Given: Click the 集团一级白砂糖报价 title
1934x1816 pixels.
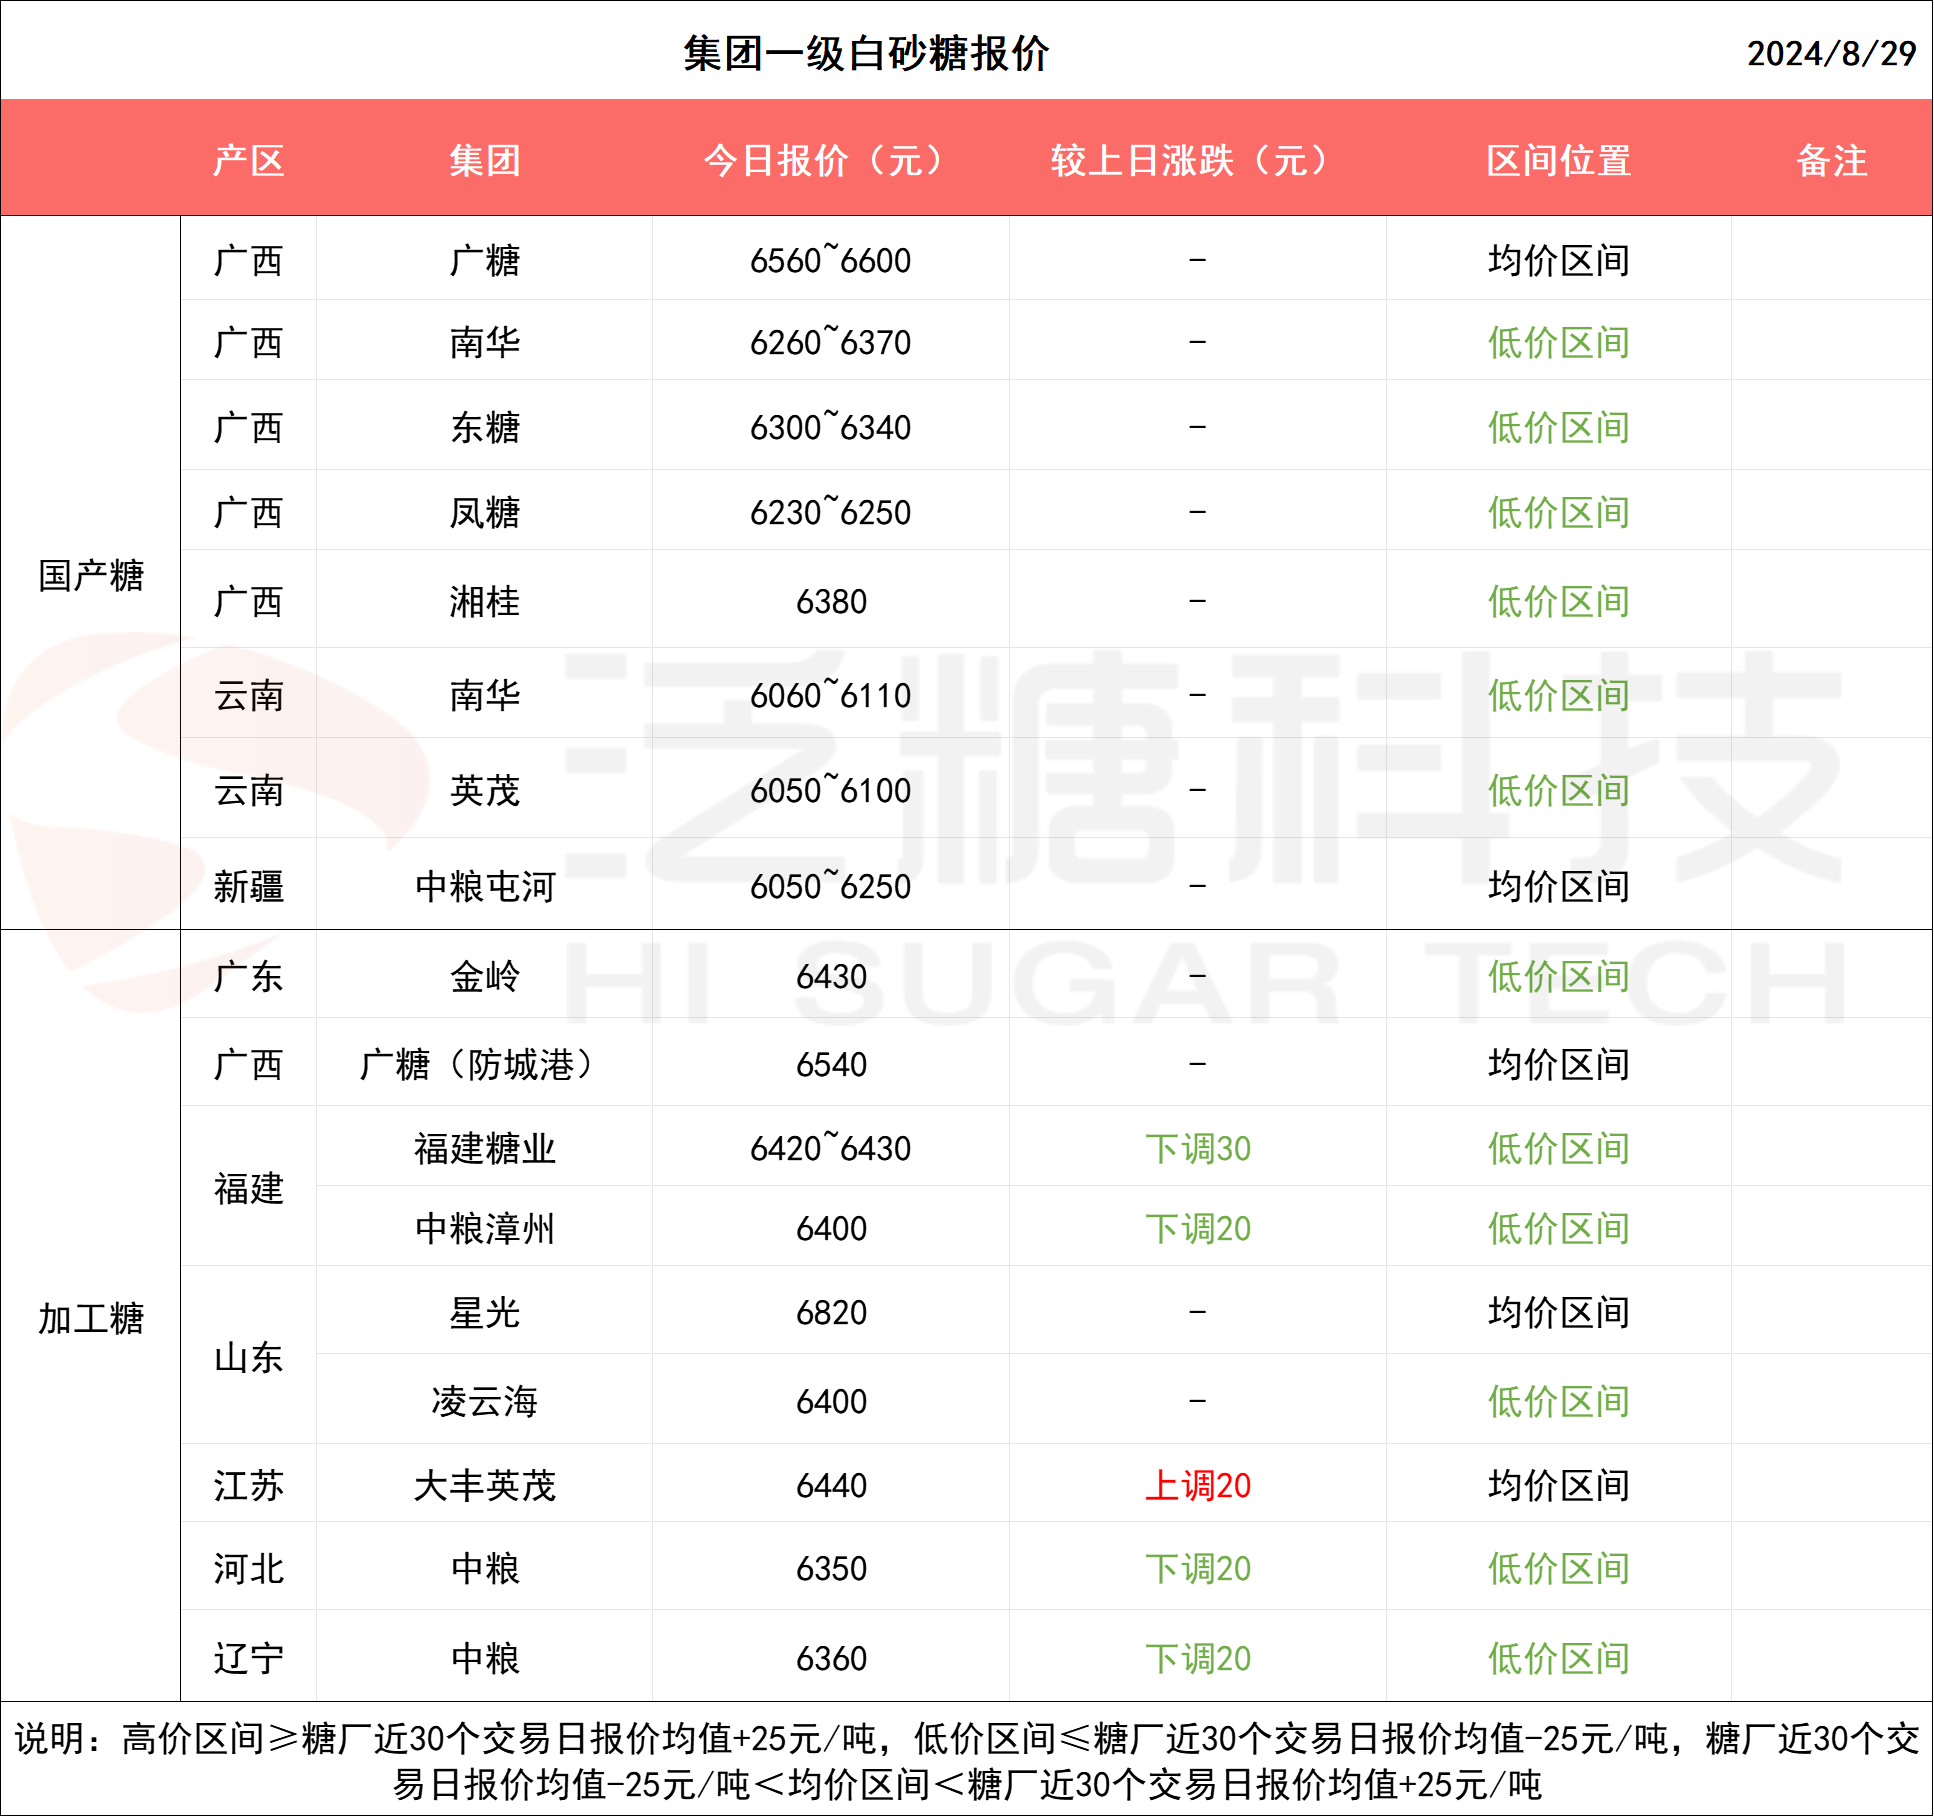Looking at the screenshot, I should pyautogui.click(x=865, y=54).
